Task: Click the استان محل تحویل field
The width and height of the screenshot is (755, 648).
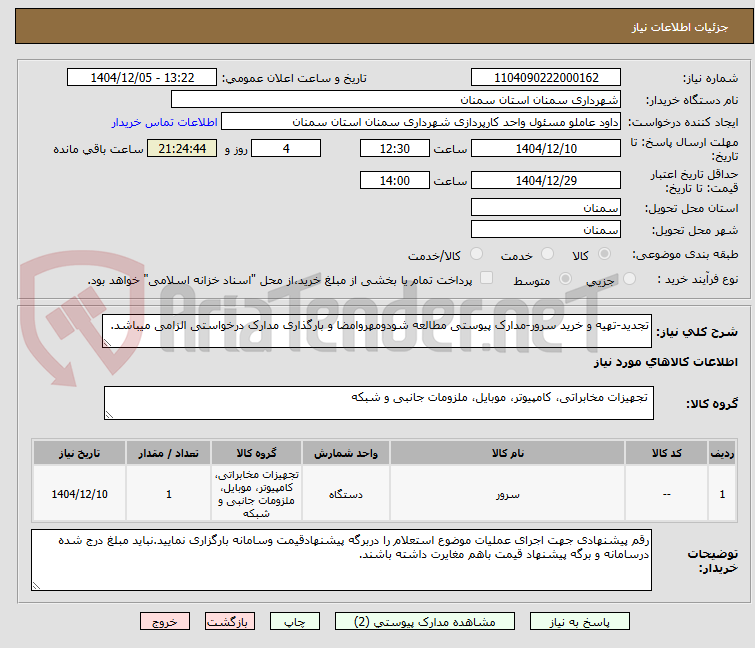Action: (x=546, y=207)
